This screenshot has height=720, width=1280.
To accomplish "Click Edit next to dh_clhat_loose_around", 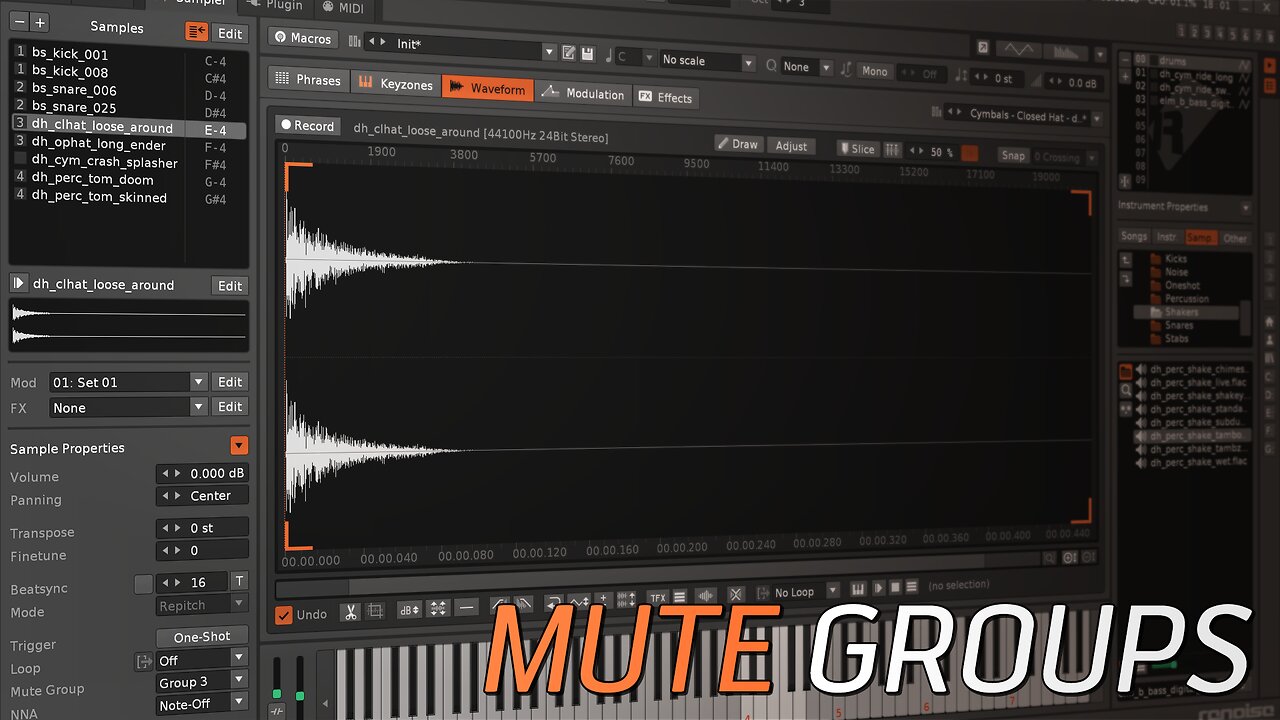I will (229, 285).
